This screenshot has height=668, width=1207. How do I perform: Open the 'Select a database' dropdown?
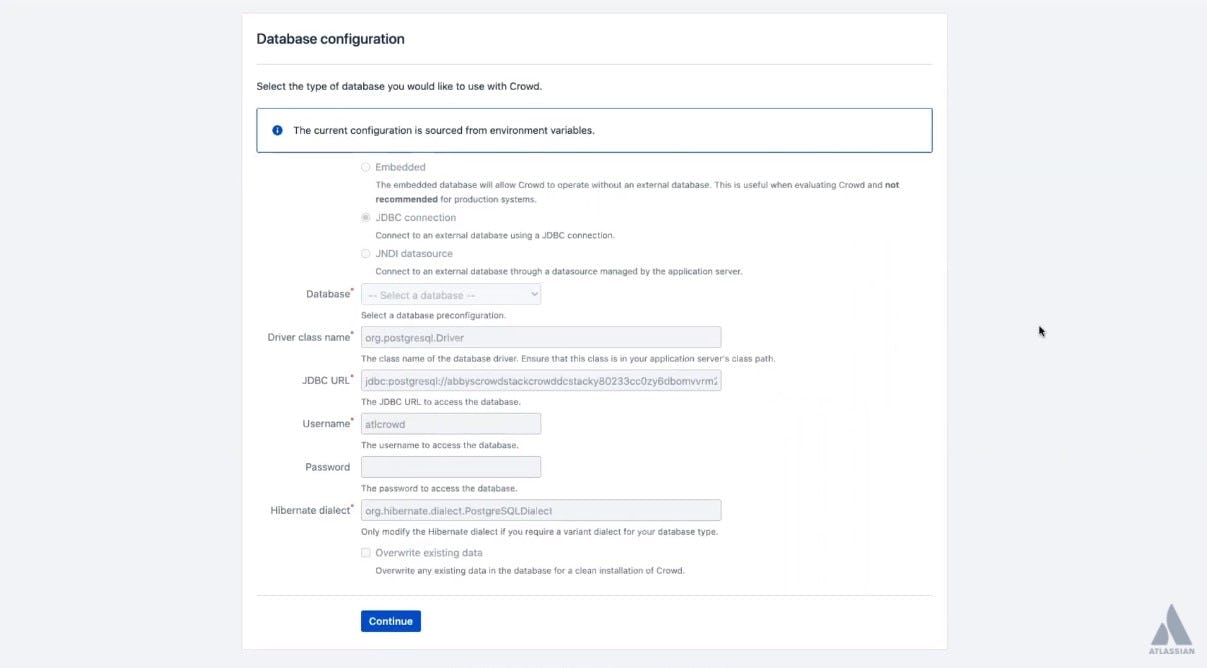click(451, 295)
